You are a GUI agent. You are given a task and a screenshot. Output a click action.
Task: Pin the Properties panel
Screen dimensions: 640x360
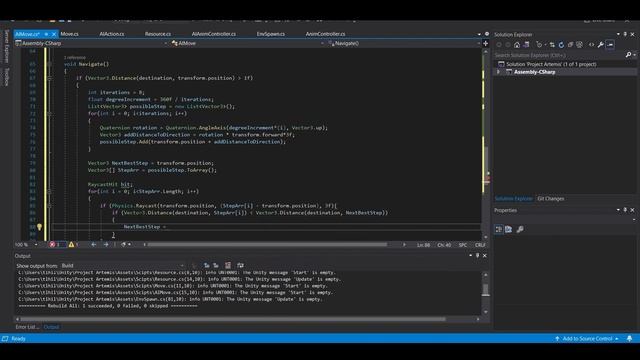[625, 210]
